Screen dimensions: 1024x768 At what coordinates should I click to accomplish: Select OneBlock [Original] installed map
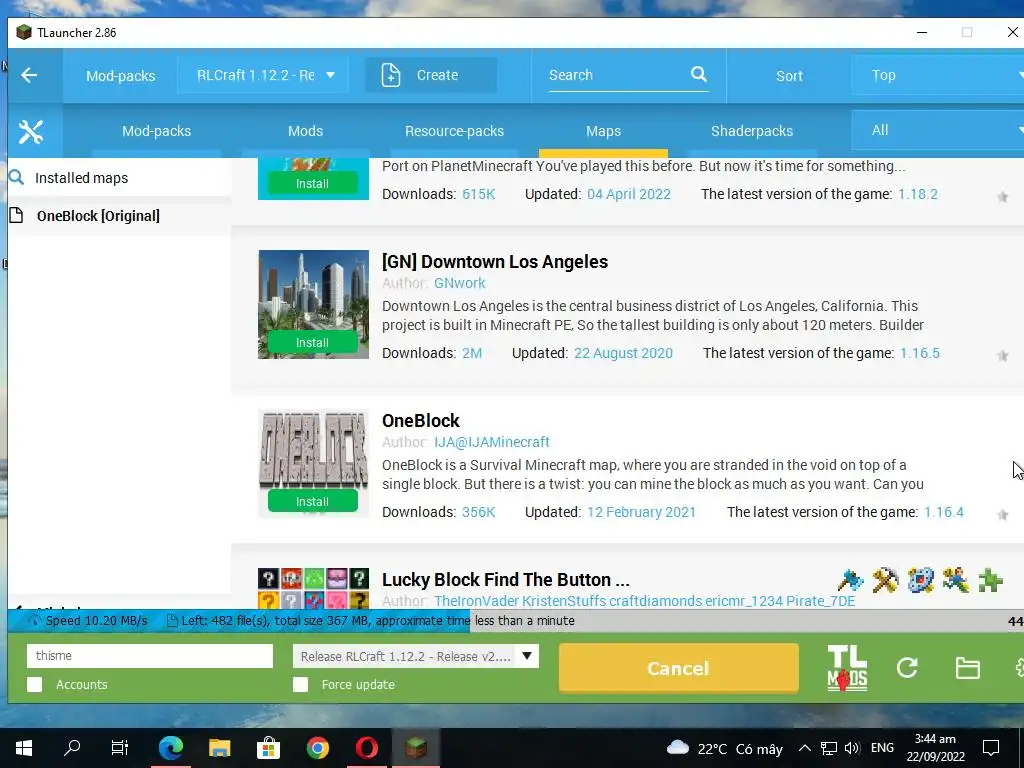click(119, 216)
